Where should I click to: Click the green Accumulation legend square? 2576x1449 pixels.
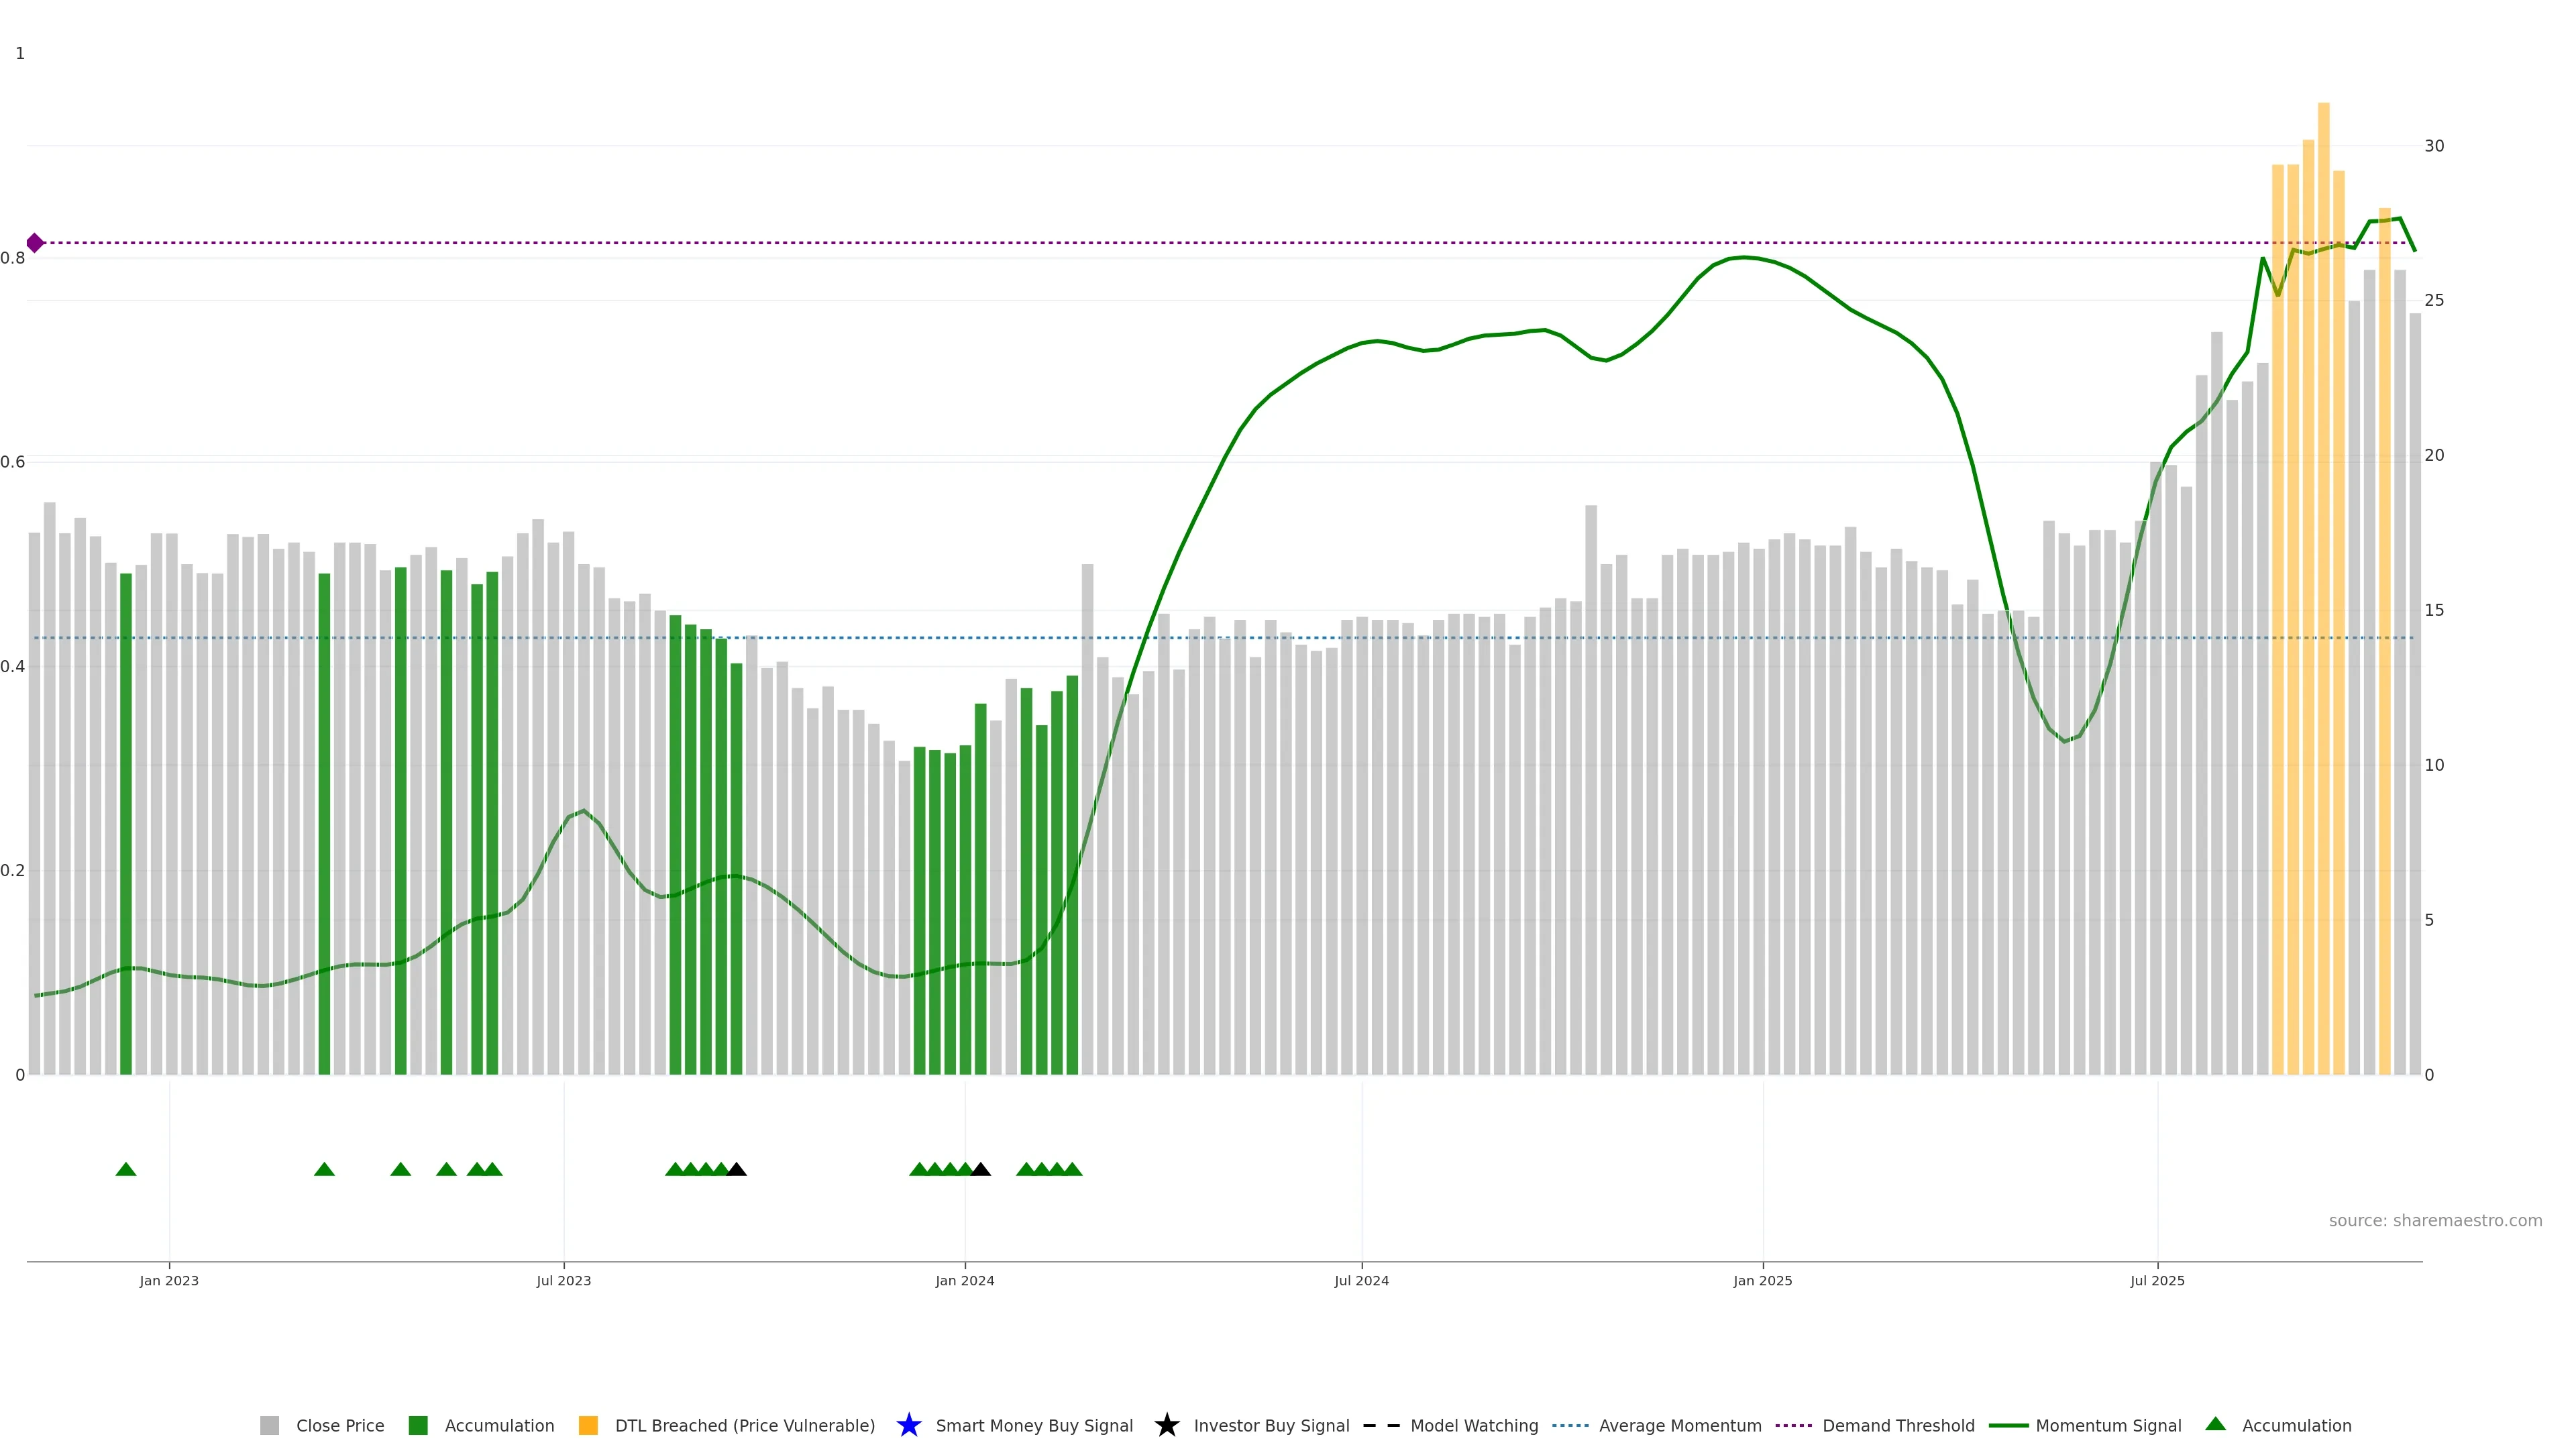pyautogui.click(x=419, y=1425)
